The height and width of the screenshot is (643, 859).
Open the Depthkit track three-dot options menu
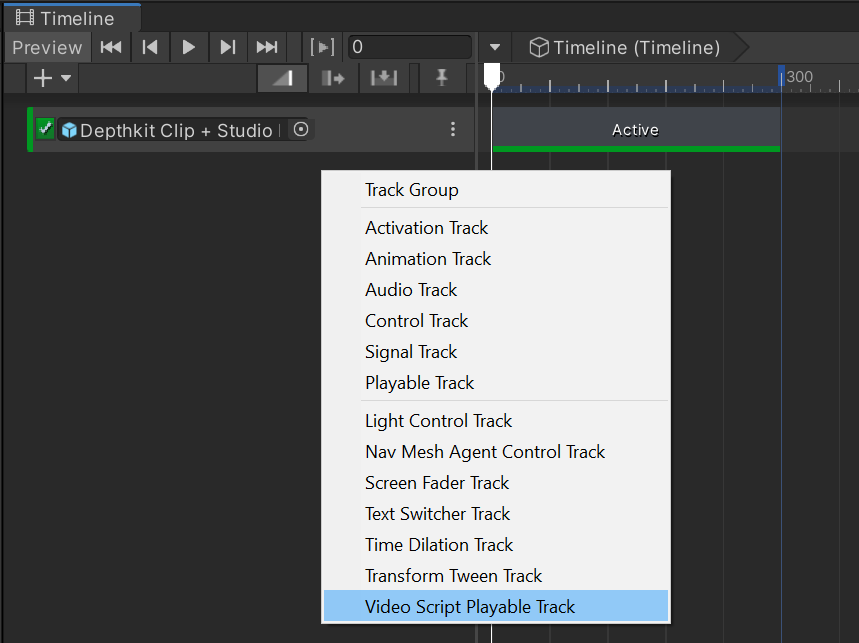(453, 129)
